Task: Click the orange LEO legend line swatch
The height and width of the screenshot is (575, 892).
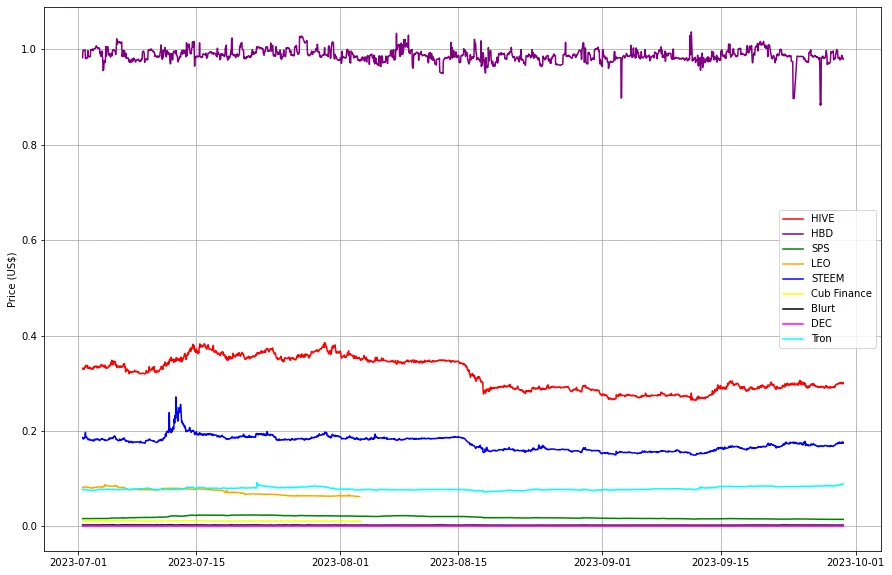Action: pos(793,264)
